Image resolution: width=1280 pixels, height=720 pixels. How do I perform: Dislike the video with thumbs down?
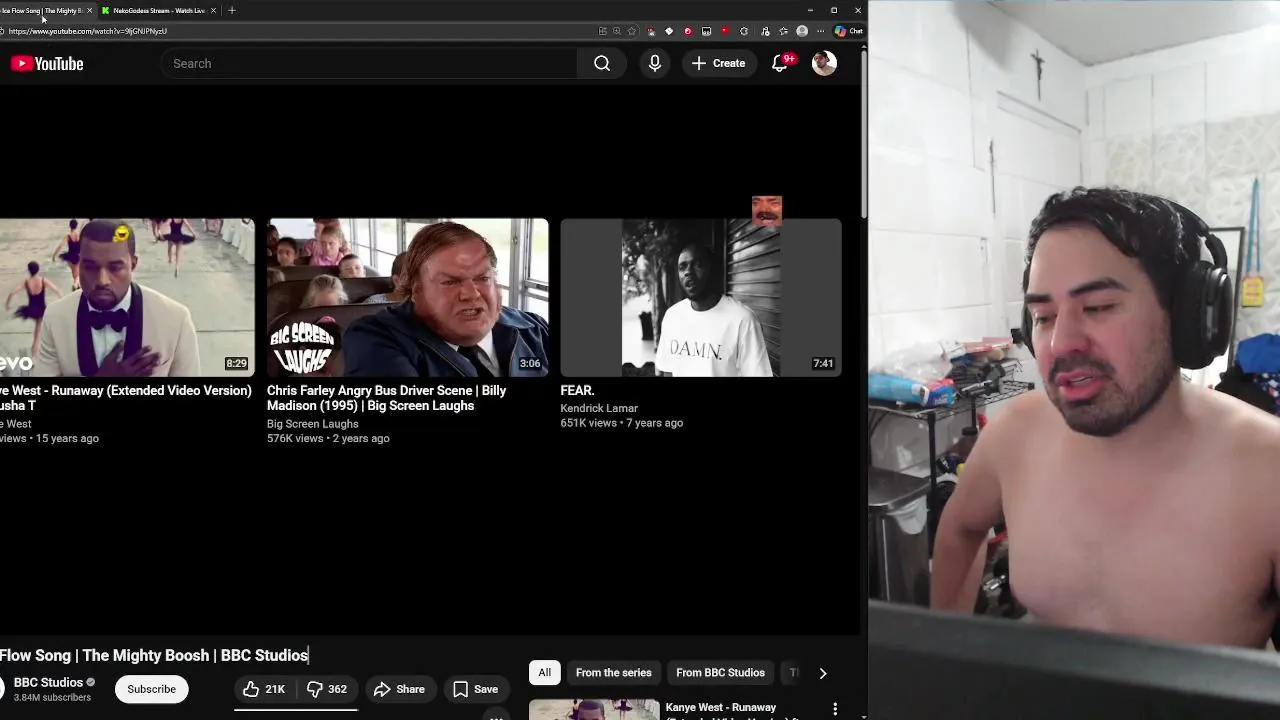[327, 689]
